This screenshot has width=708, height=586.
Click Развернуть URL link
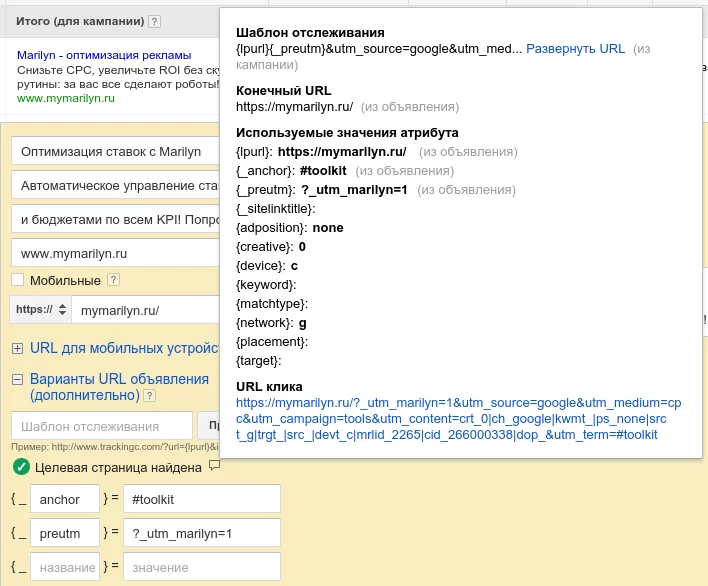click(575, 49)
